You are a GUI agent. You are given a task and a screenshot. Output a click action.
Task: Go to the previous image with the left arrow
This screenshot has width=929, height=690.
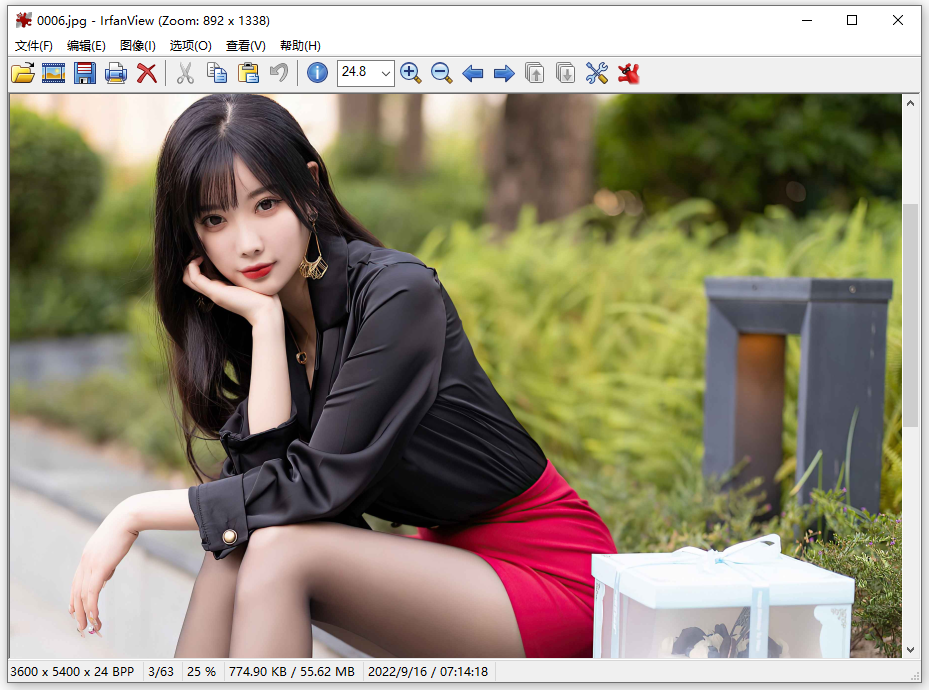point(472,72)
